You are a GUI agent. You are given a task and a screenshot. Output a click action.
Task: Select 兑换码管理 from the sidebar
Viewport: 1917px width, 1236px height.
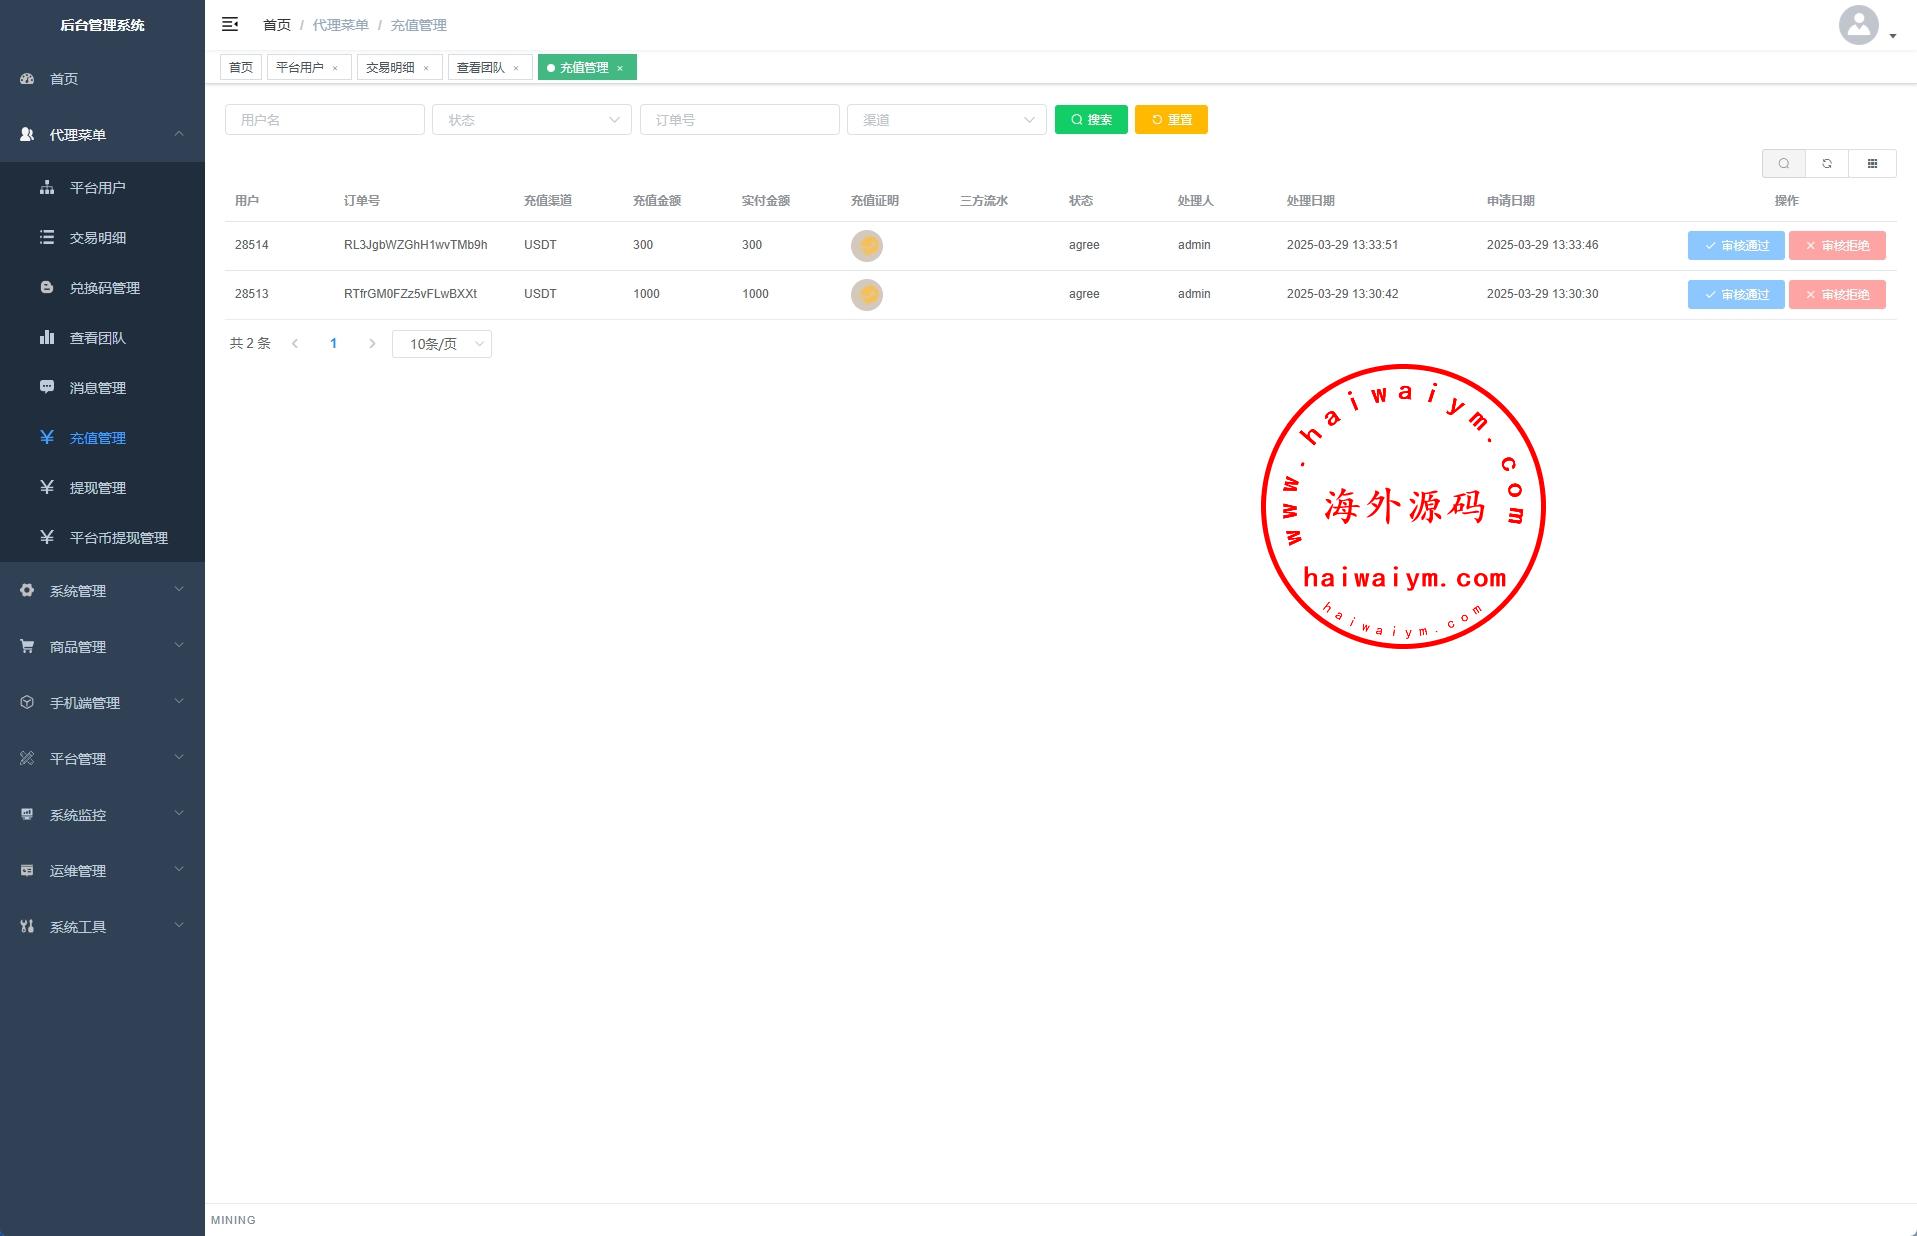pos(104,288)
